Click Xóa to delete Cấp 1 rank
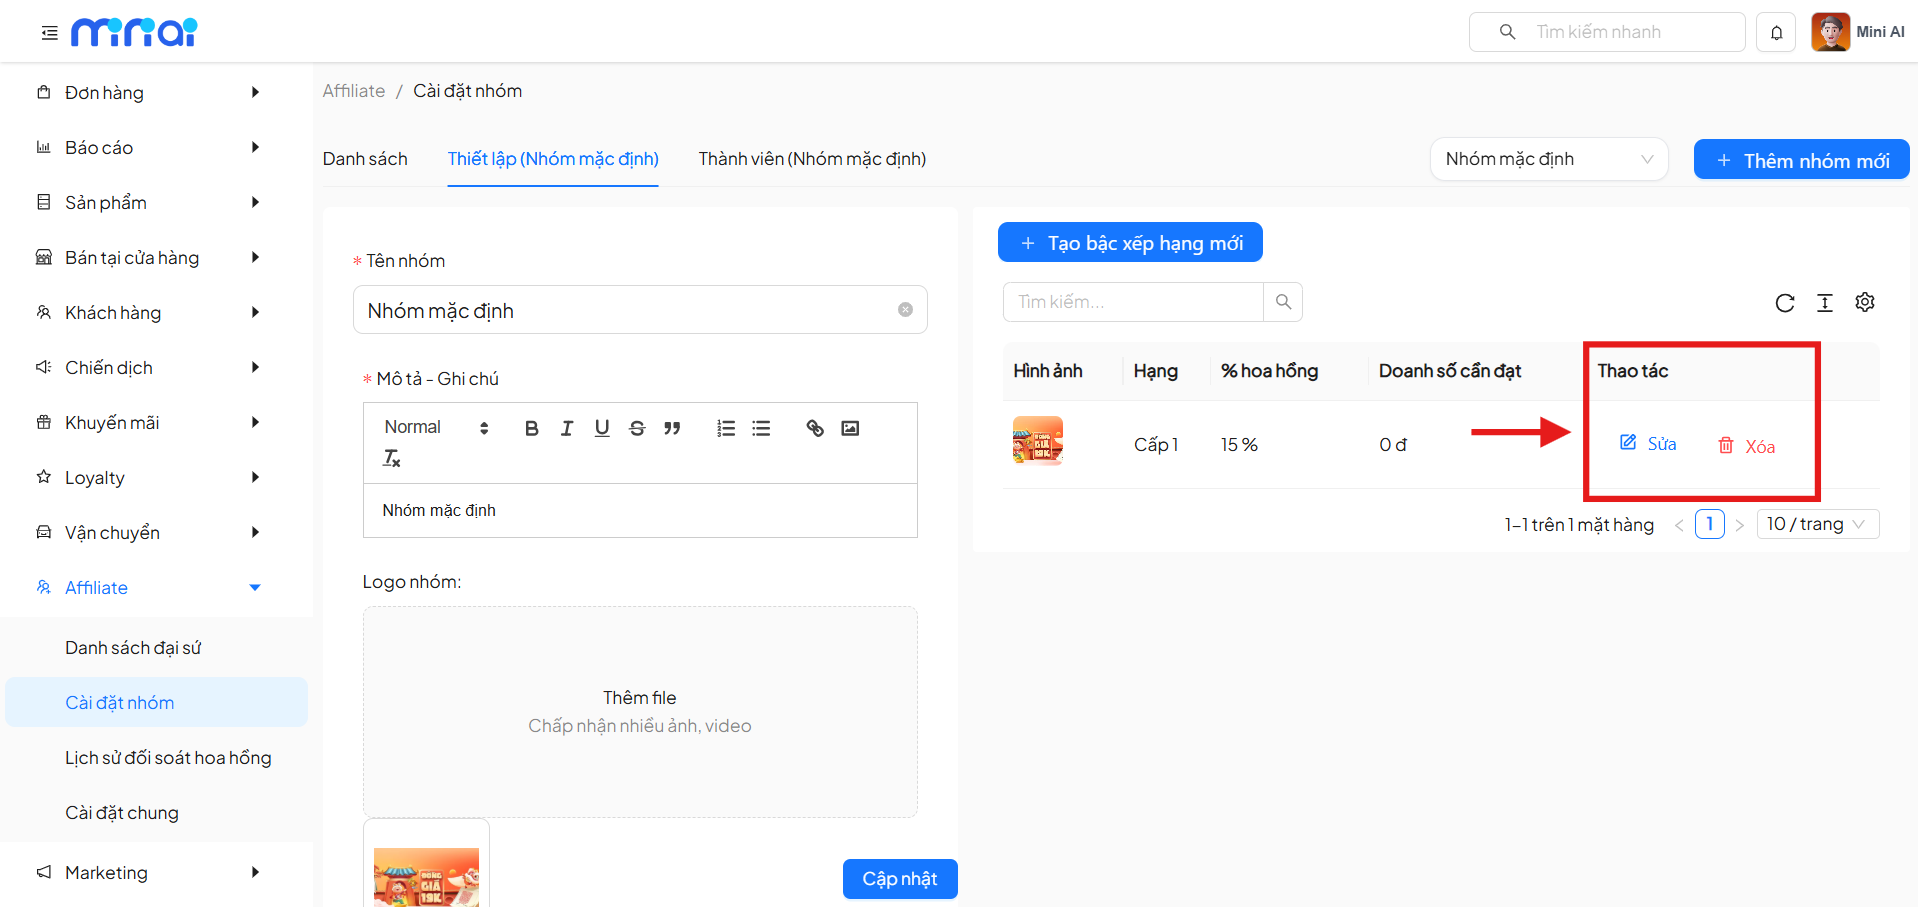The height and width of the screenshot is (907, 1918). [1747, 446]
